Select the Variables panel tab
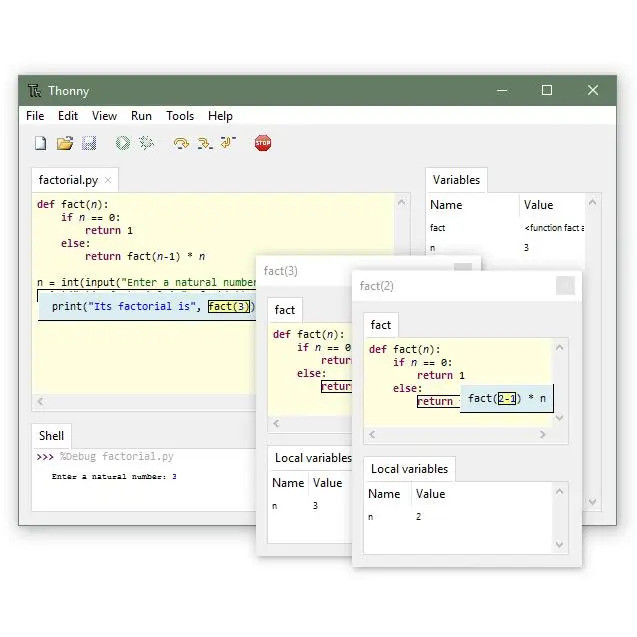This screenshot has height=637, width=637. click(x=456, y=180)
